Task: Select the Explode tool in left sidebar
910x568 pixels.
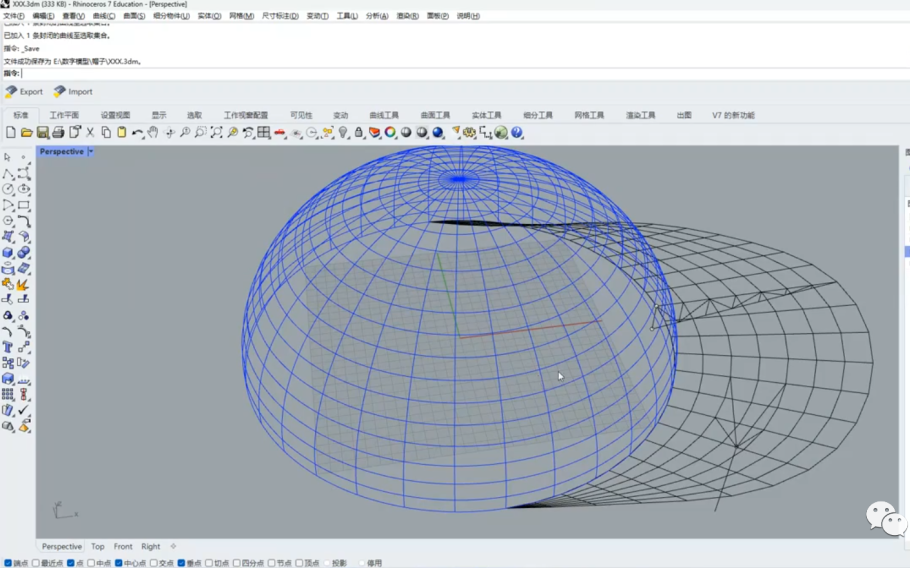Action: 23,285
